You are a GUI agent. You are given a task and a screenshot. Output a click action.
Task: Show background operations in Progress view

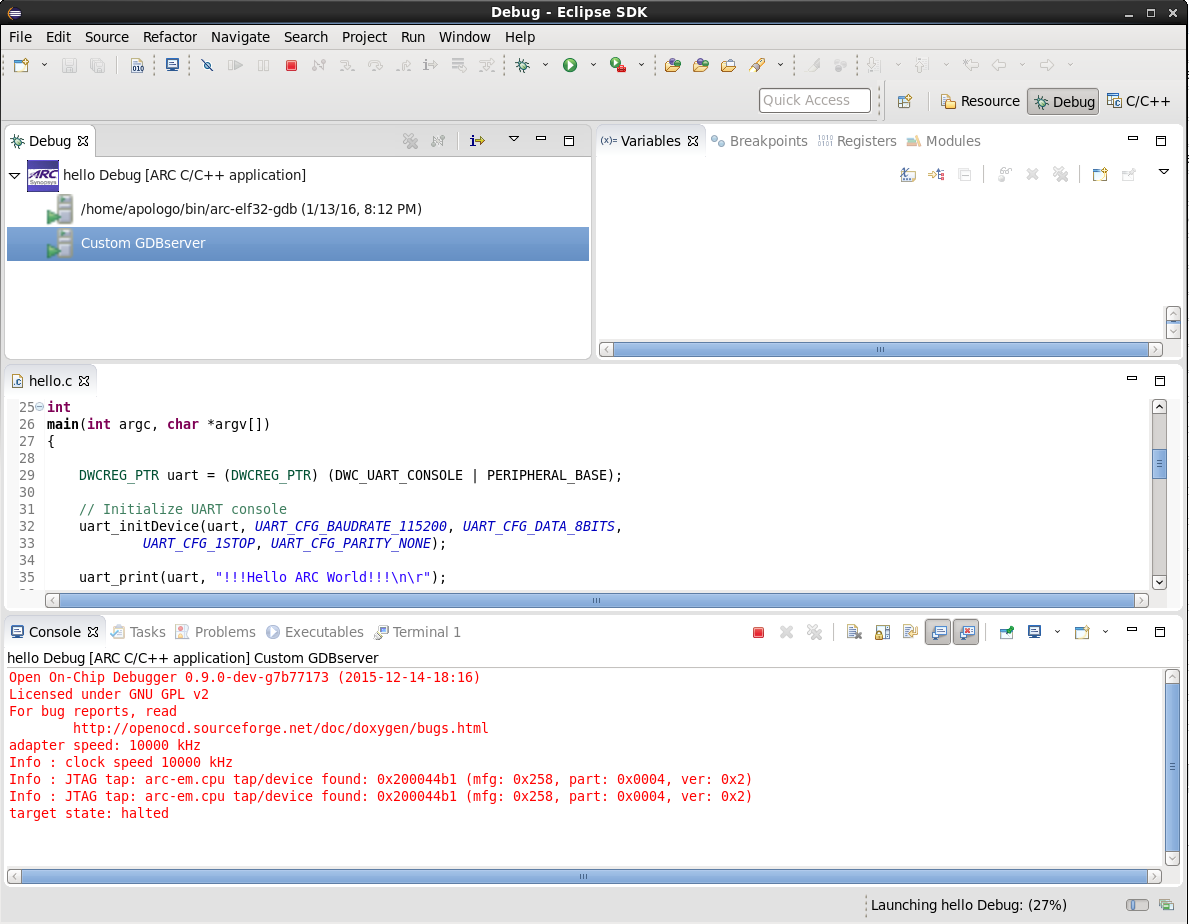click(x=1166, y=905)
